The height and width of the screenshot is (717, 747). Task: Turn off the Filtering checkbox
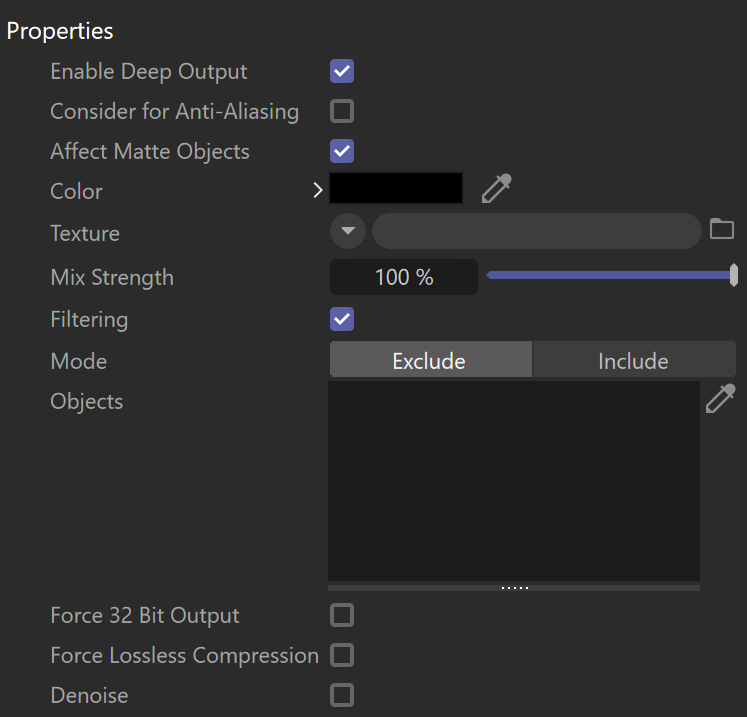(x=342, y=319)
